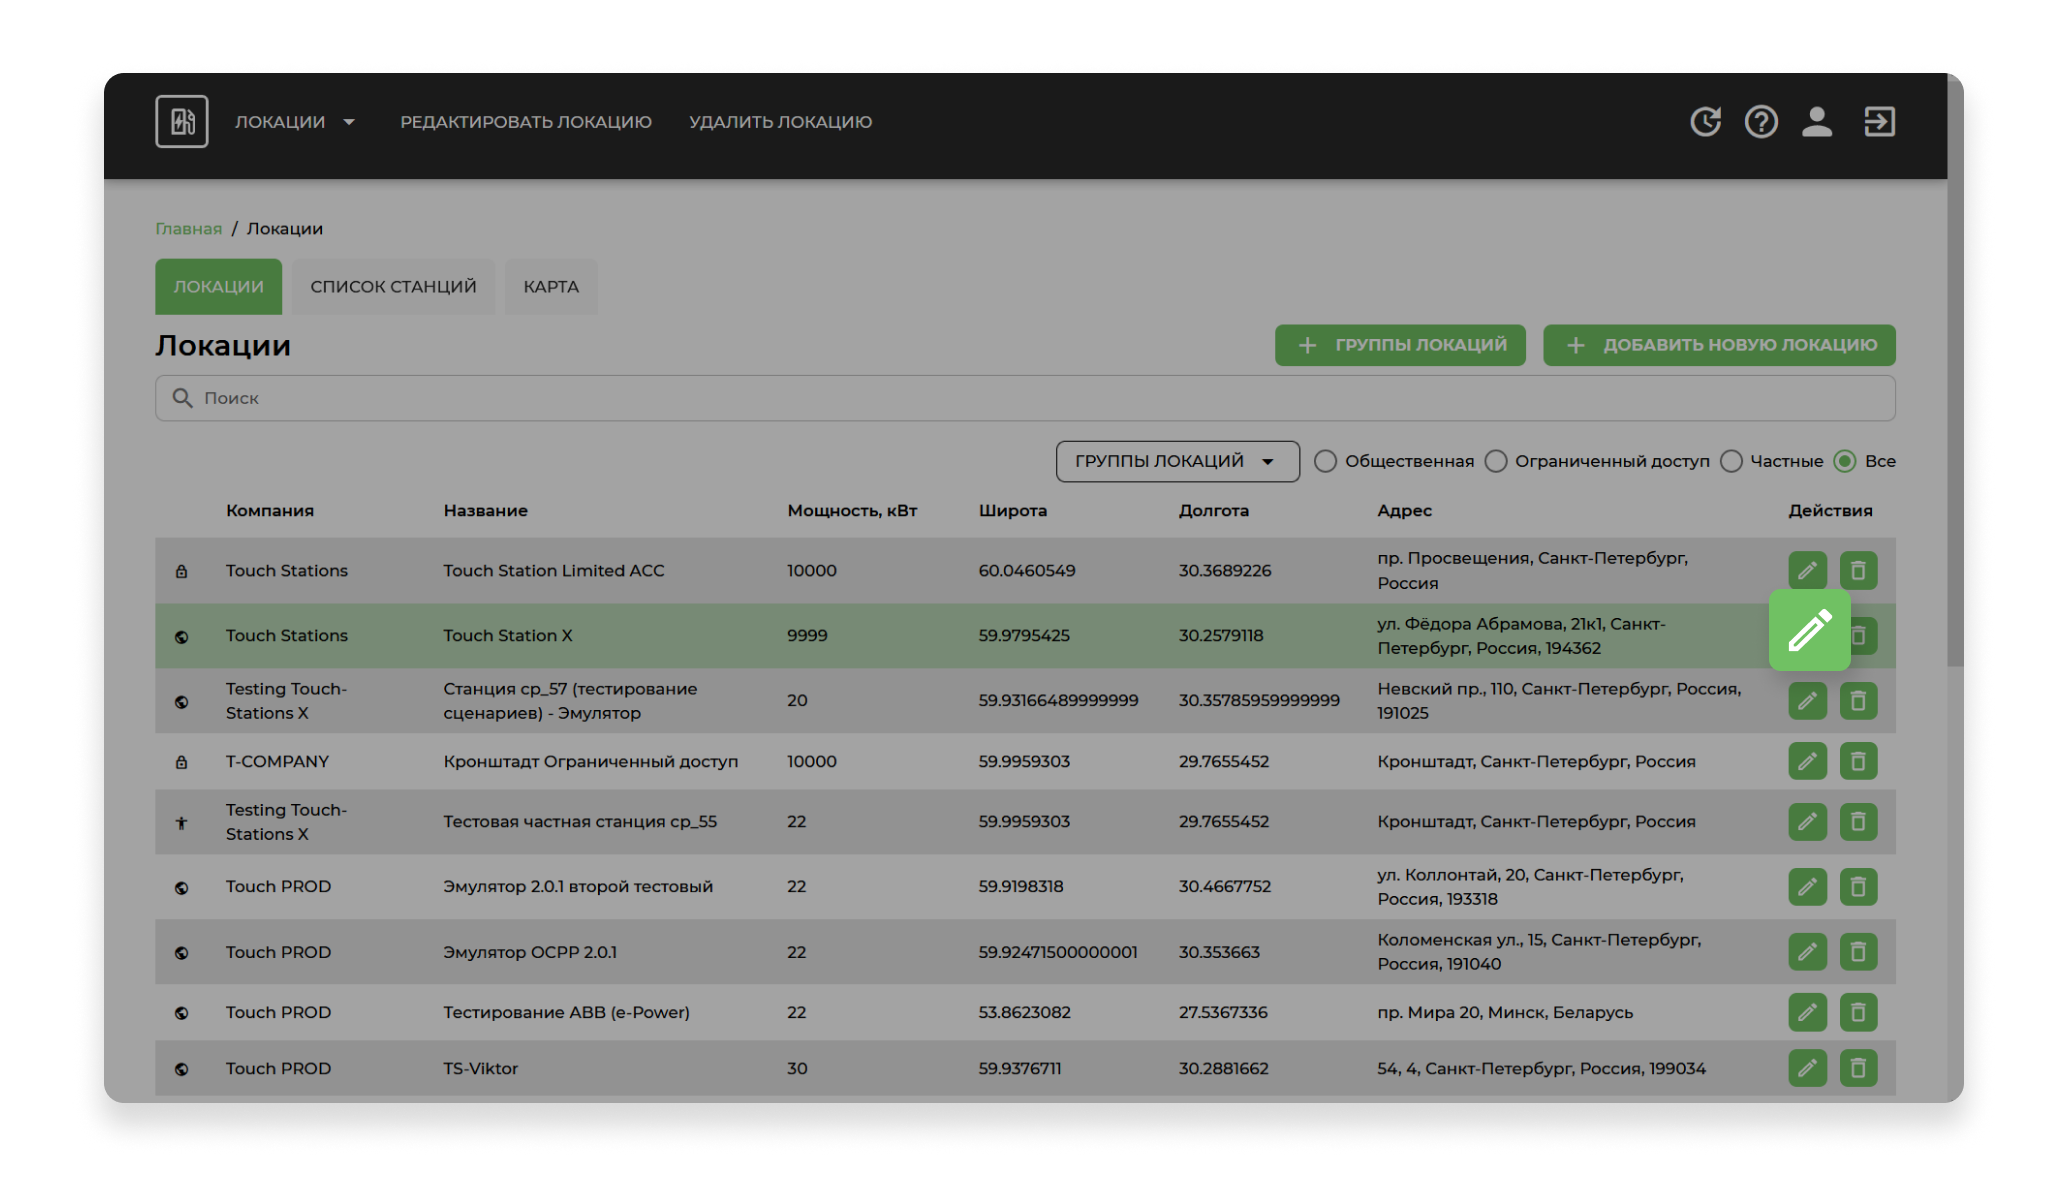The width and height of the screenshot is (2067, 1177).
Task: Delete Кронштадт Ограниченный доступ location
Action: [x=1858, y=761]
